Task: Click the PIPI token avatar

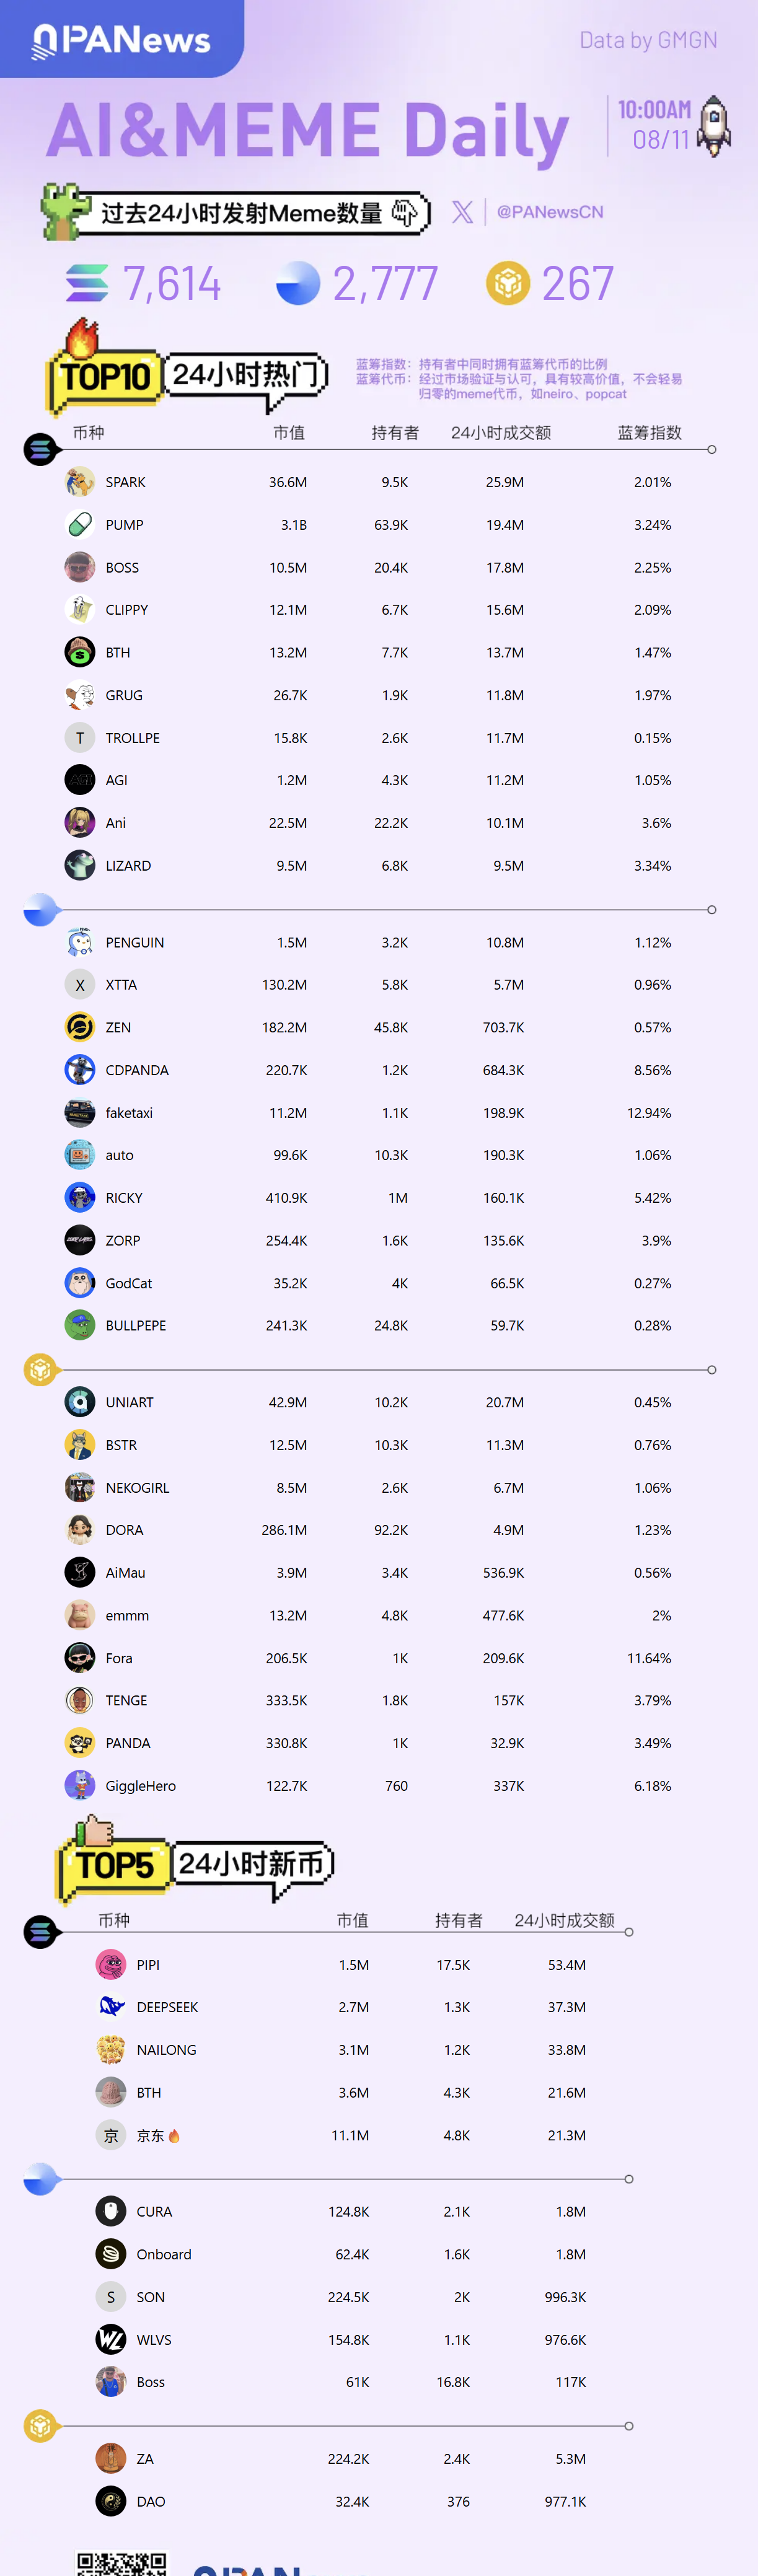Action: pyautogui.click(x=111, y=1965)
